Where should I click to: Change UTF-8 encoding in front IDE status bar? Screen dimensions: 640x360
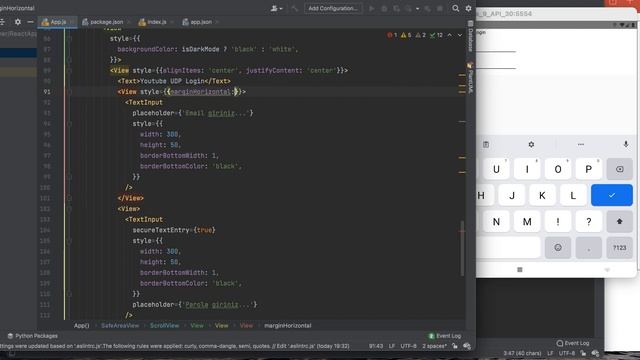[x=409, y=346]
